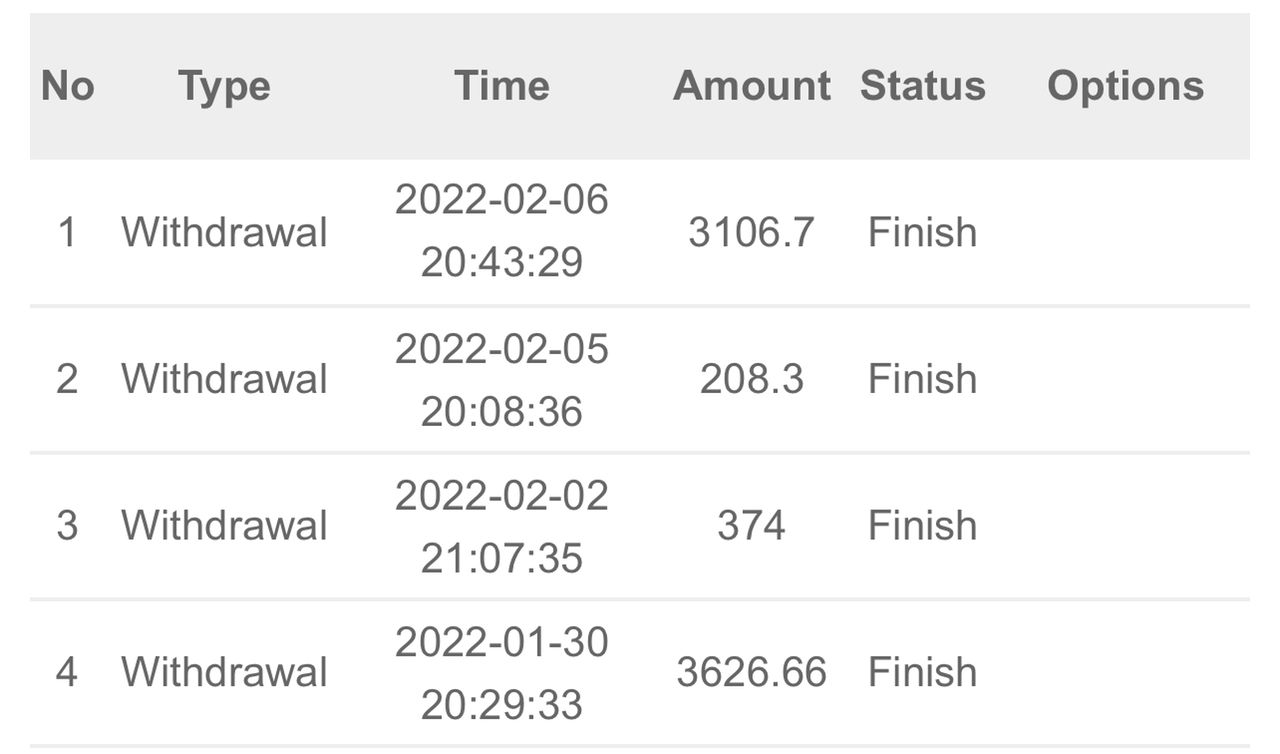Click the Options column header

(1125, 86)
